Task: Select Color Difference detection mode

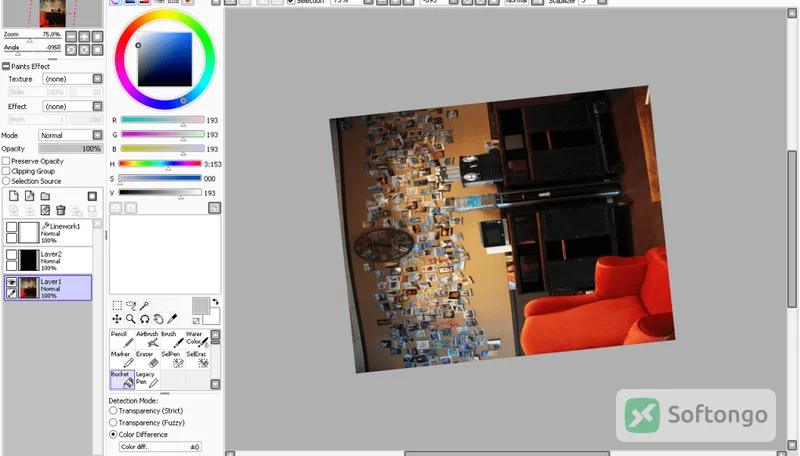Action: coord(113,435)
